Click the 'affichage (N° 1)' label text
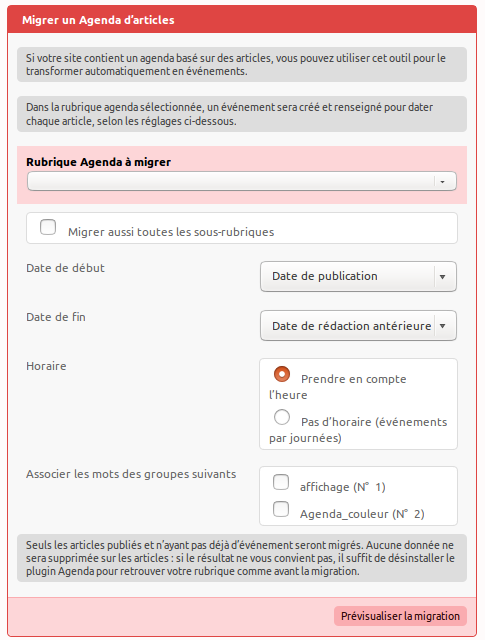The image size is (485, 640). pos(343,487)
